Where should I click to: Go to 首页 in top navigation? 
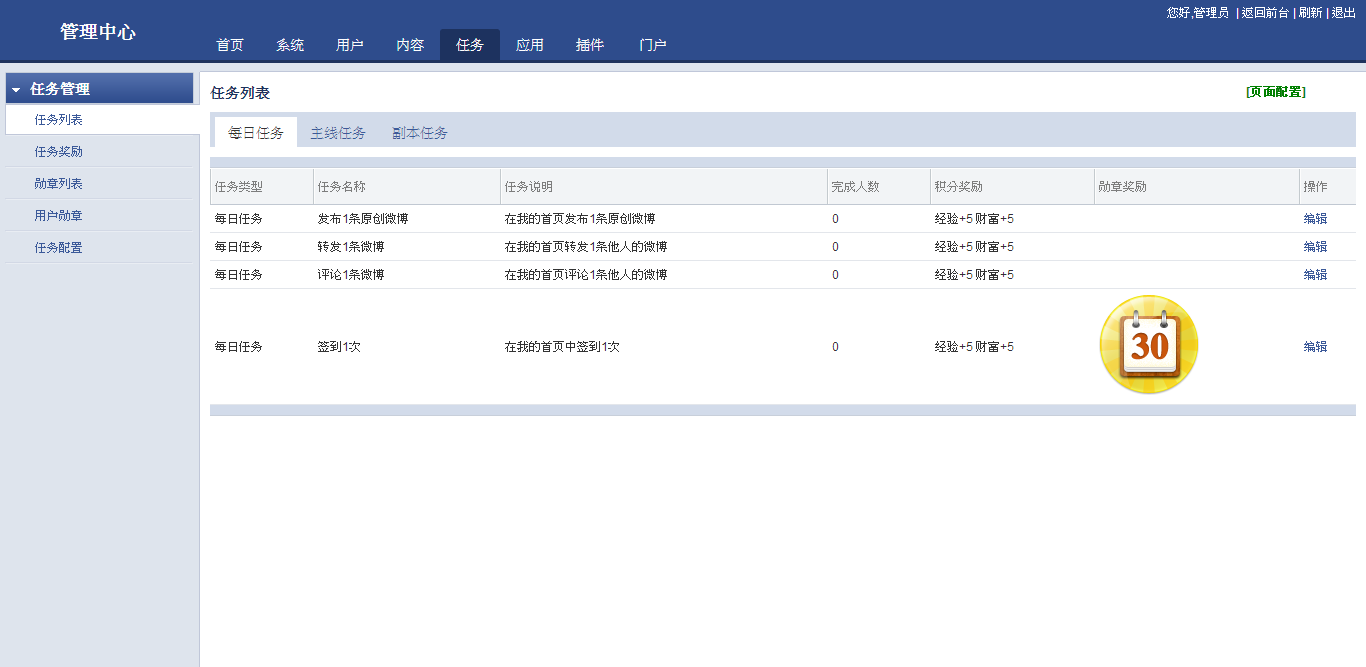click(230, 45)
